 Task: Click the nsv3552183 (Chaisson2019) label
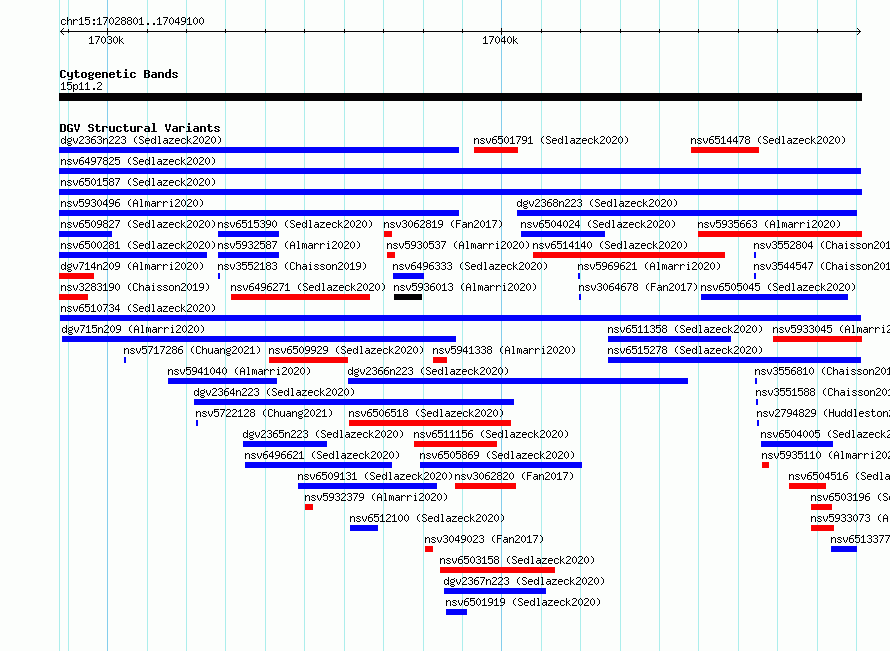292,266
